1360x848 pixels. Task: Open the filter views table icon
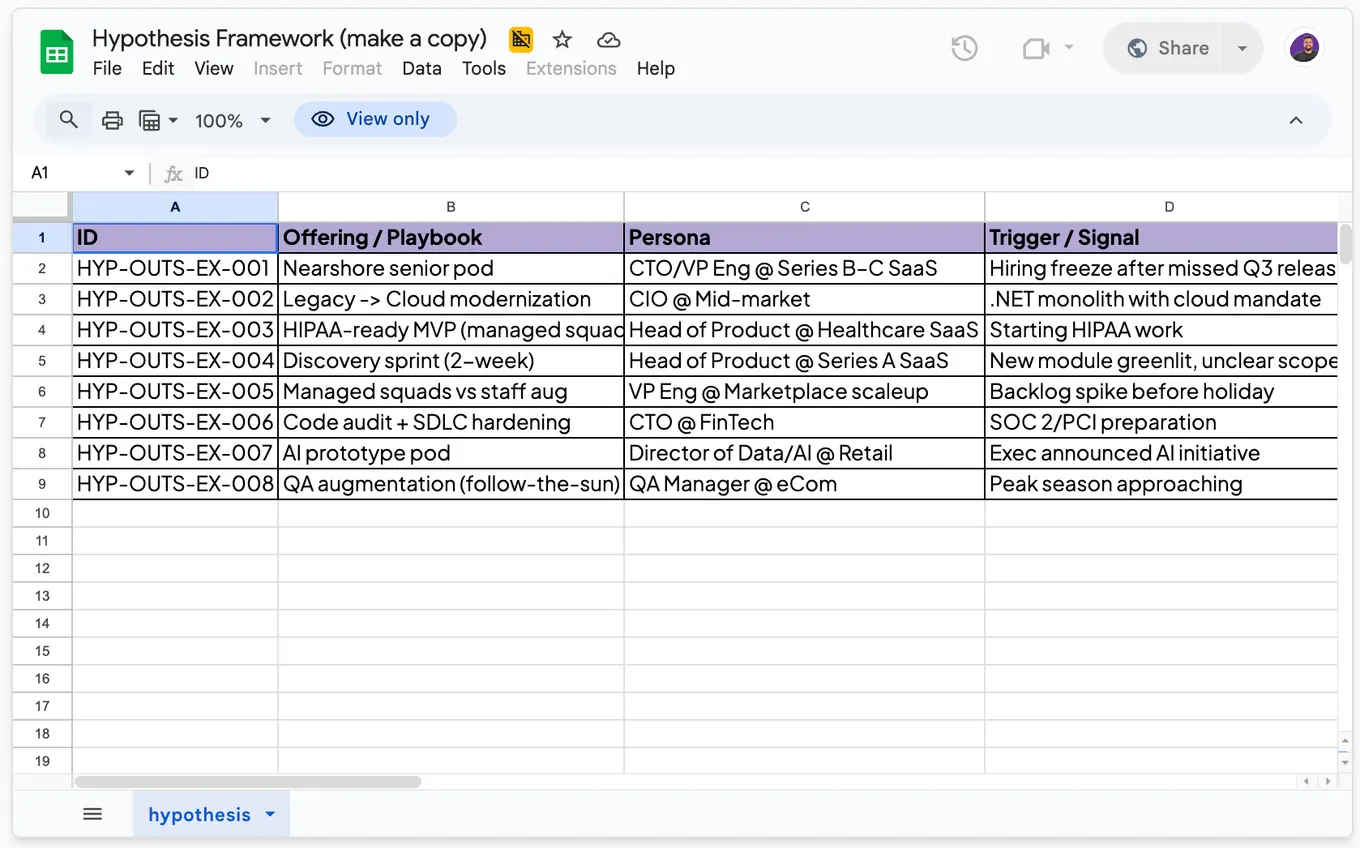tap(149, 120)
